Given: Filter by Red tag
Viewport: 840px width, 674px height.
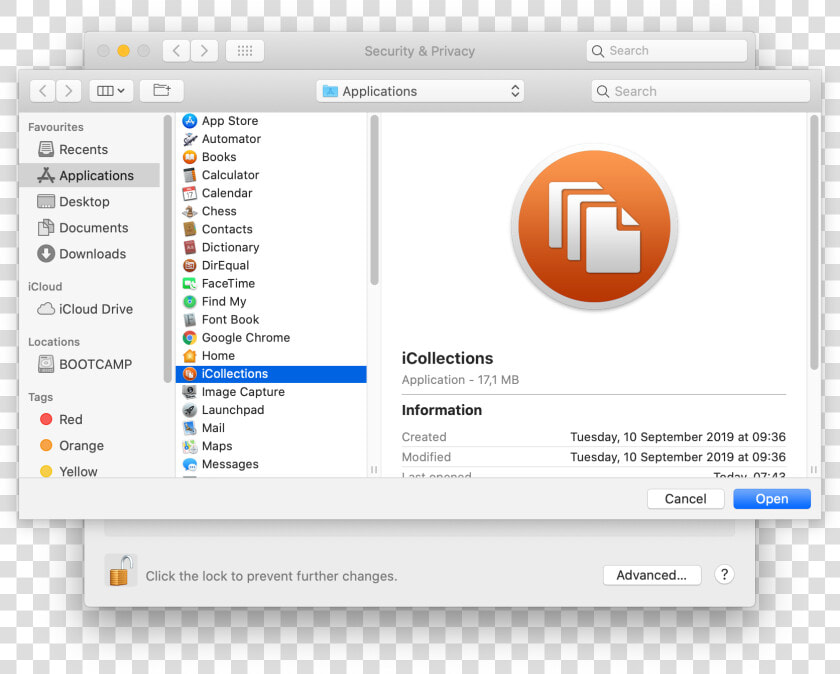Looking at the screenshot, I should [89, 420].
